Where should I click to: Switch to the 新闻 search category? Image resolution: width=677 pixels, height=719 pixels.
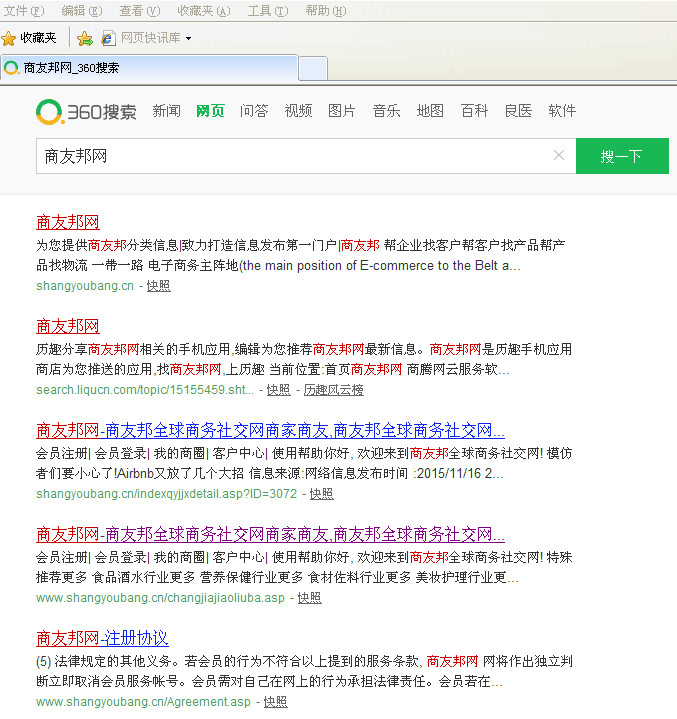166,111
